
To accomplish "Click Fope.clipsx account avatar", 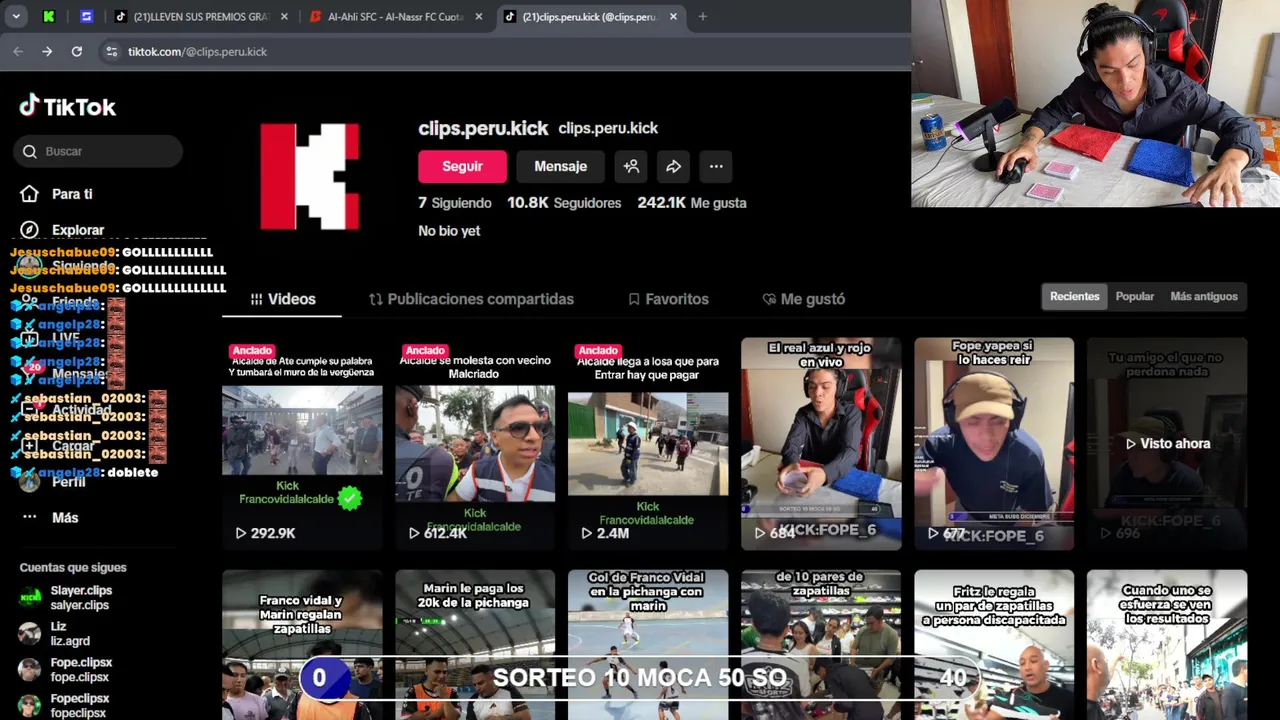I will (x=30, y=670).
